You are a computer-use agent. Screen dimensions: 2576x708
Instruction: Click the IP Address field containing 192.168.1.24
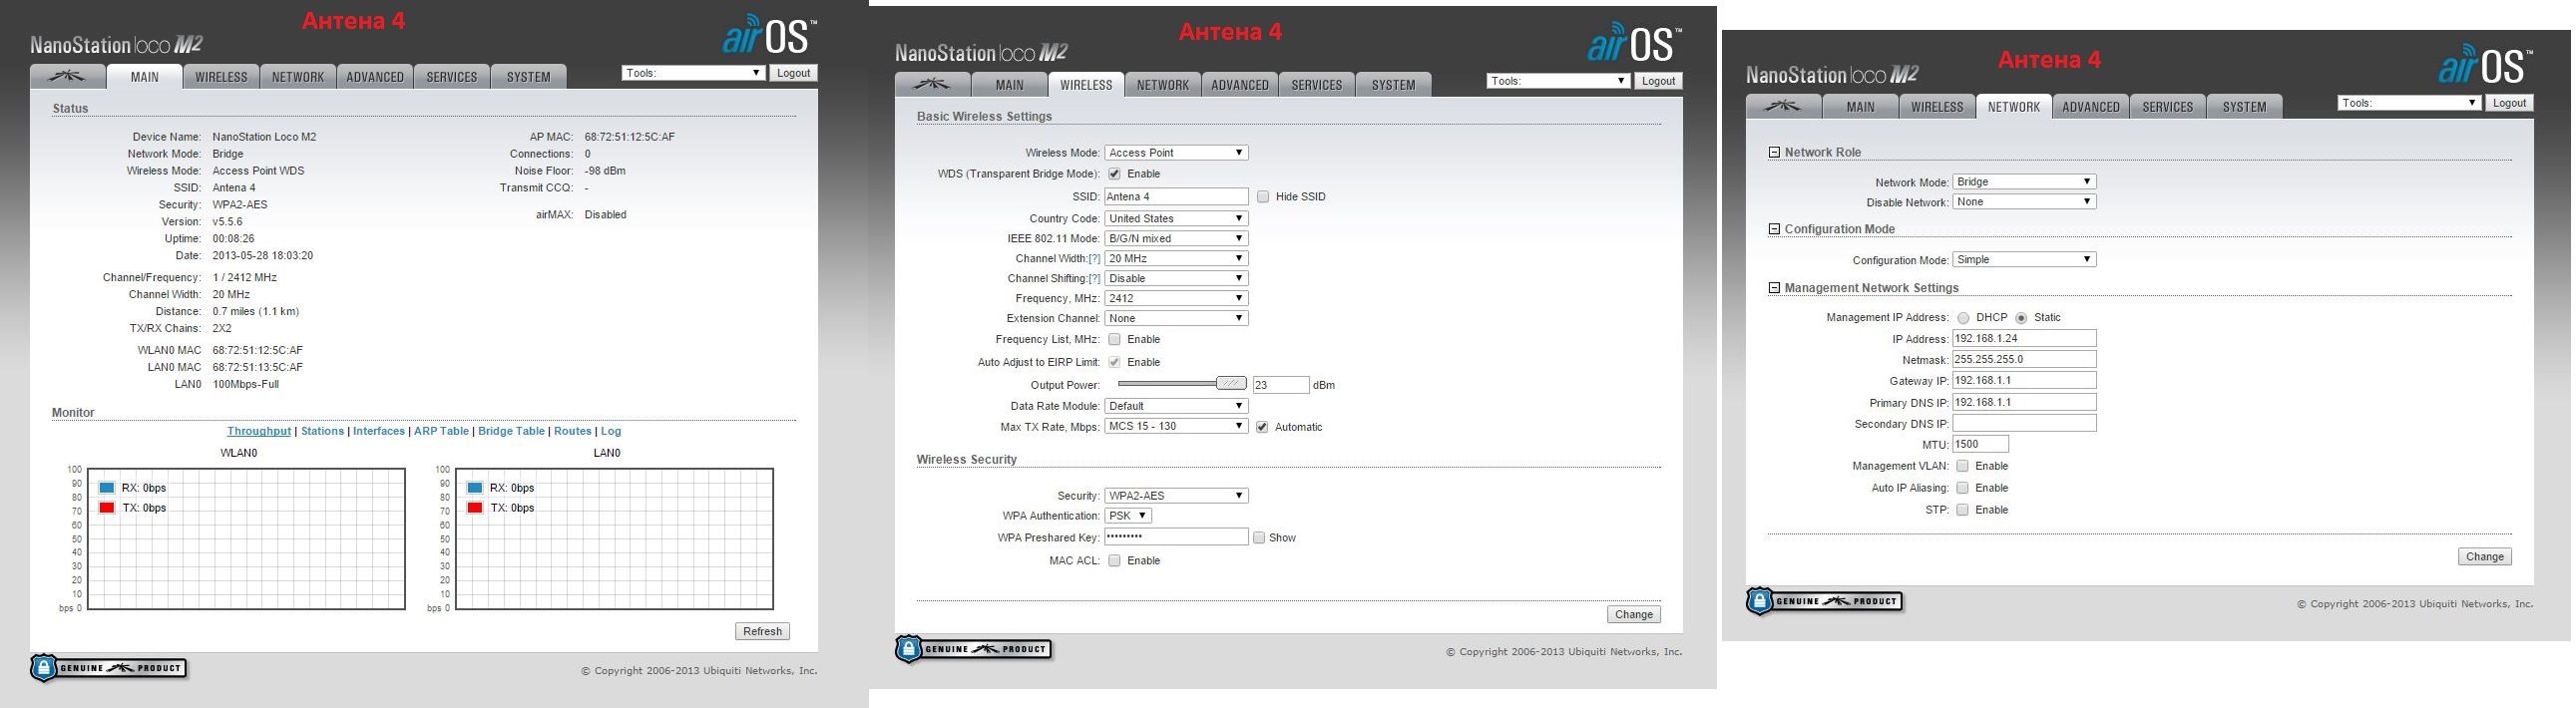pyautogui.click(x=2023, y=339)
